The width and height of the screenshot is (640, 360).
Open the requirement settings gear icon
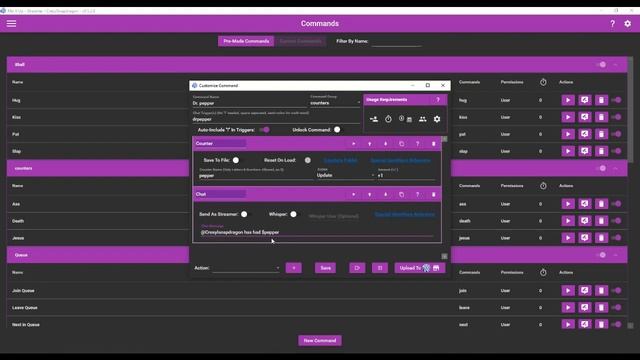[437, 119]
